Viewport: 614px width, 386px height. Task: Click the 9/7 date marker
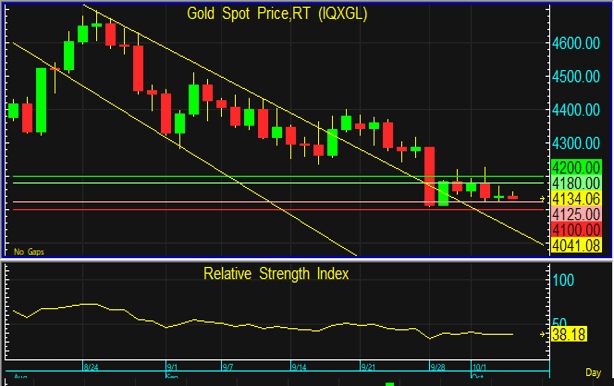[228, 367]
